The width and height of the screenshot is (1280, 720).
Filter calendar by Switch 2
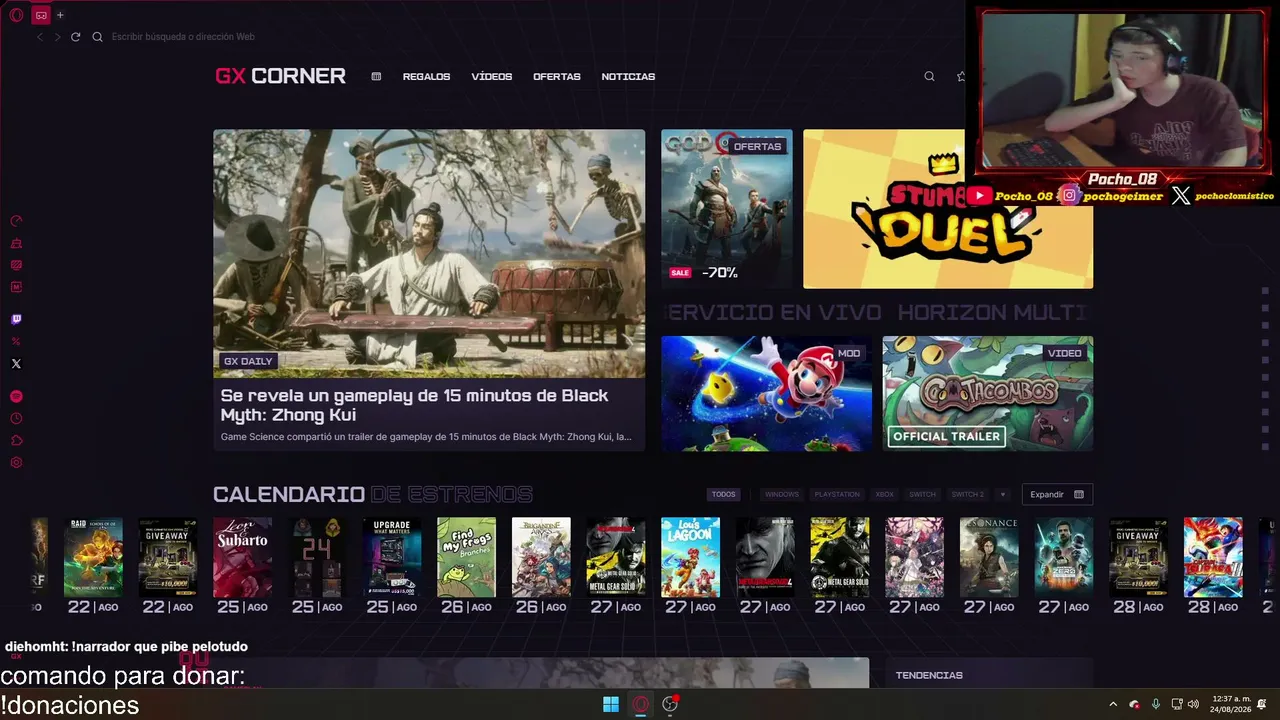point(967,494)
